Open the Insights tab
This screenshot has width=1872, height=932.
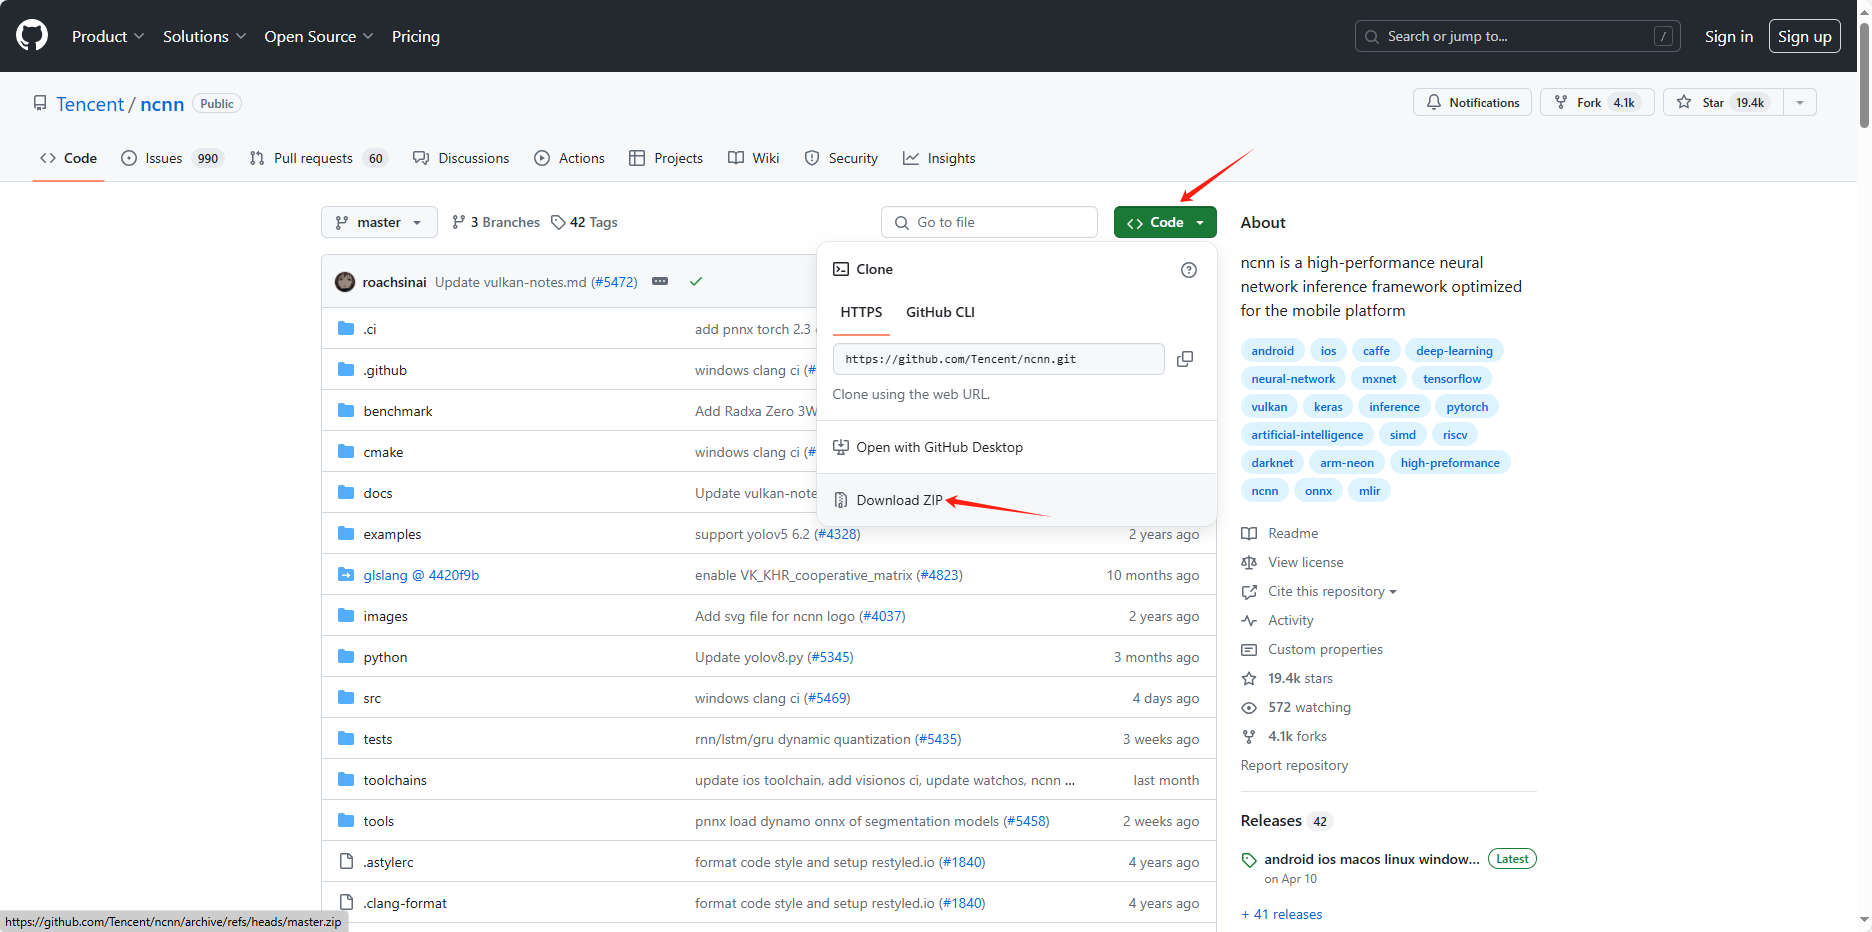coord(939,158)
